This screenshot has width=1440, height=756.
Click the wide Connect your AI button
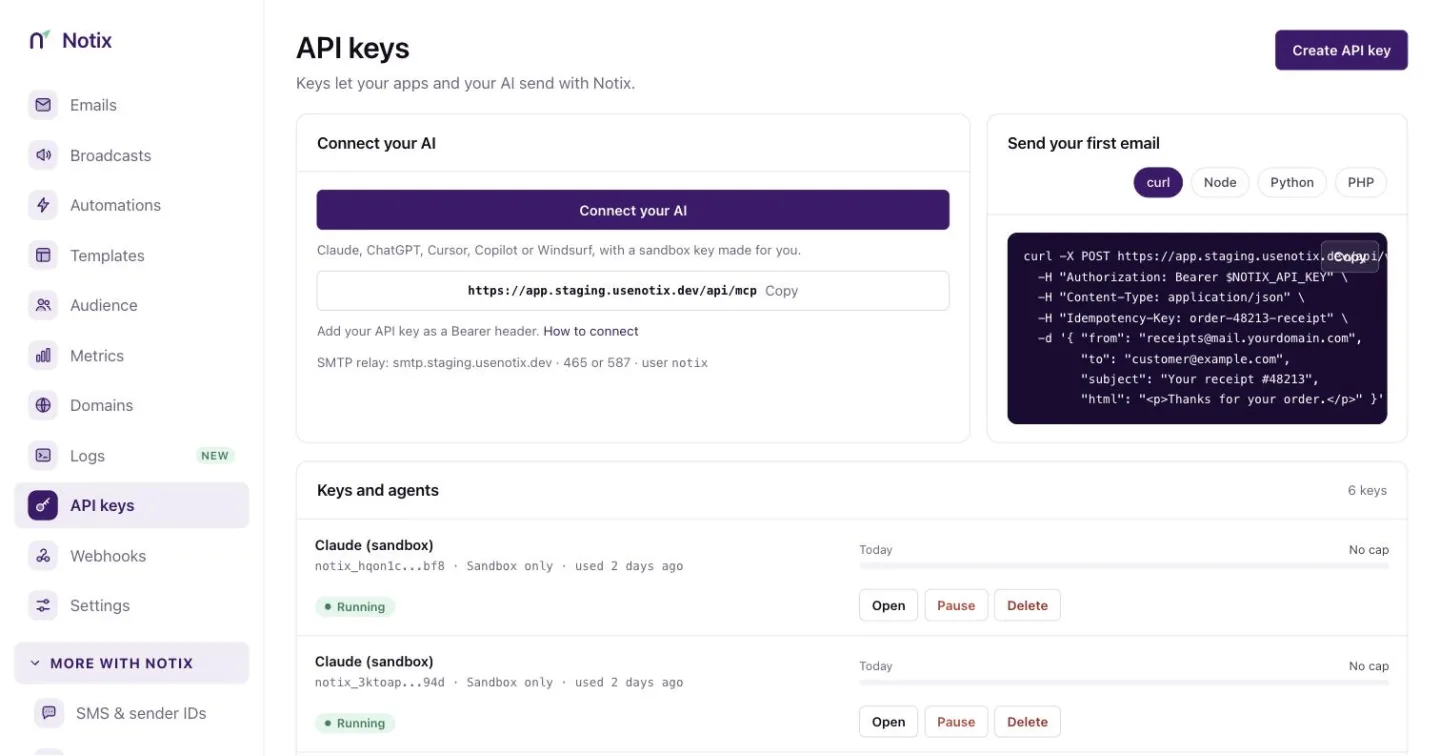pyautogui.click(x=633, y=210)
